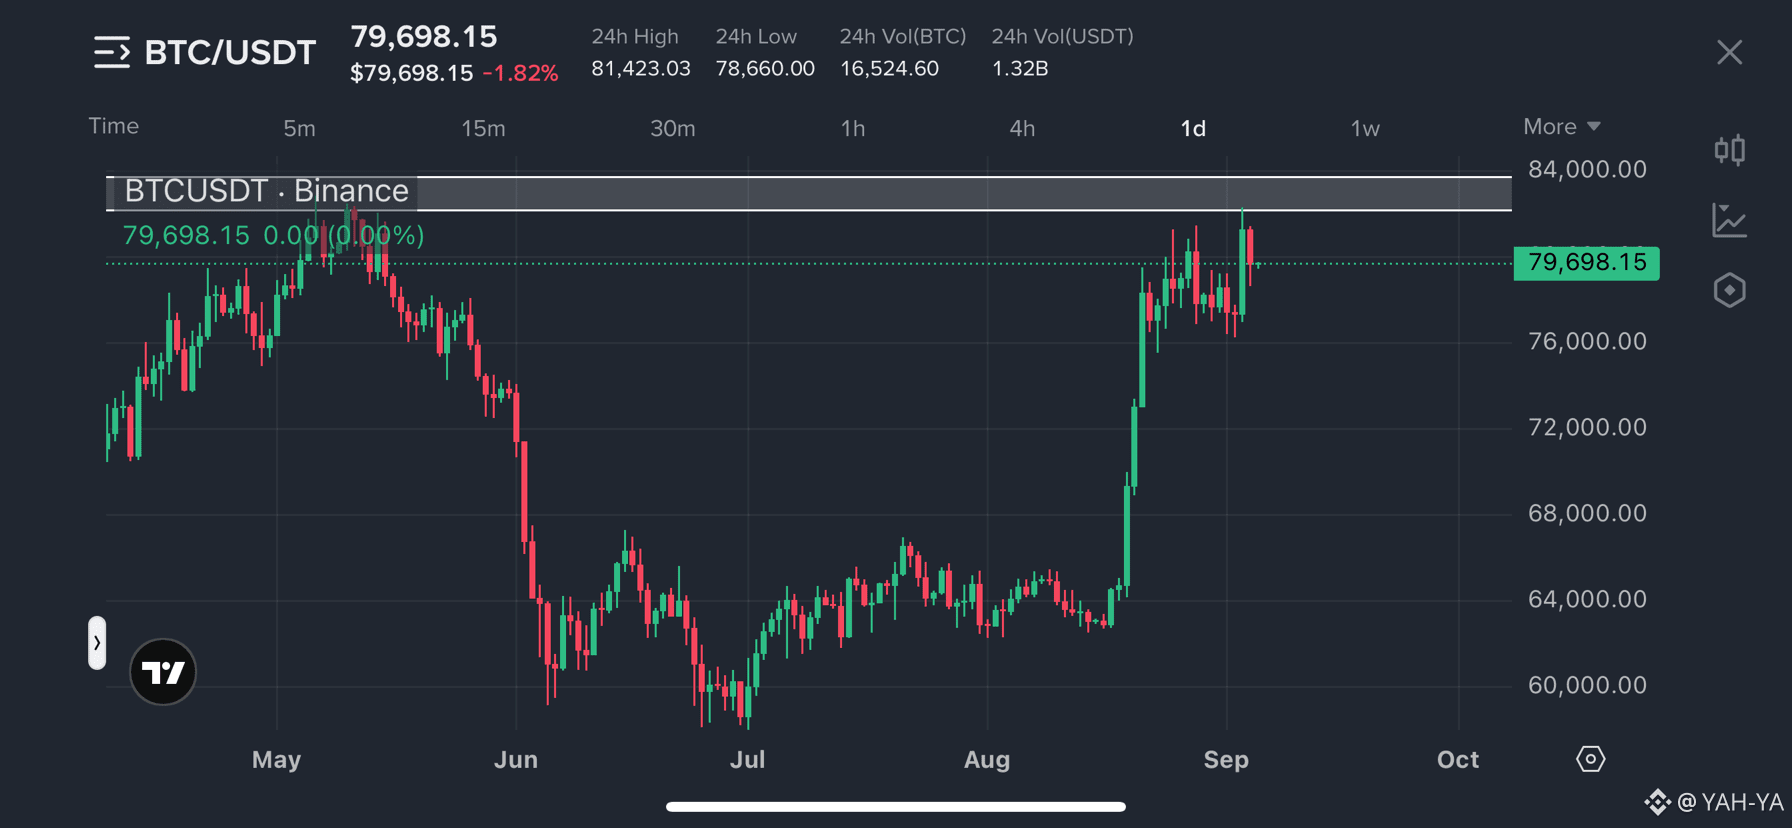
Task: Choose the 4h timeframe tab
Action: (1022, 128)
